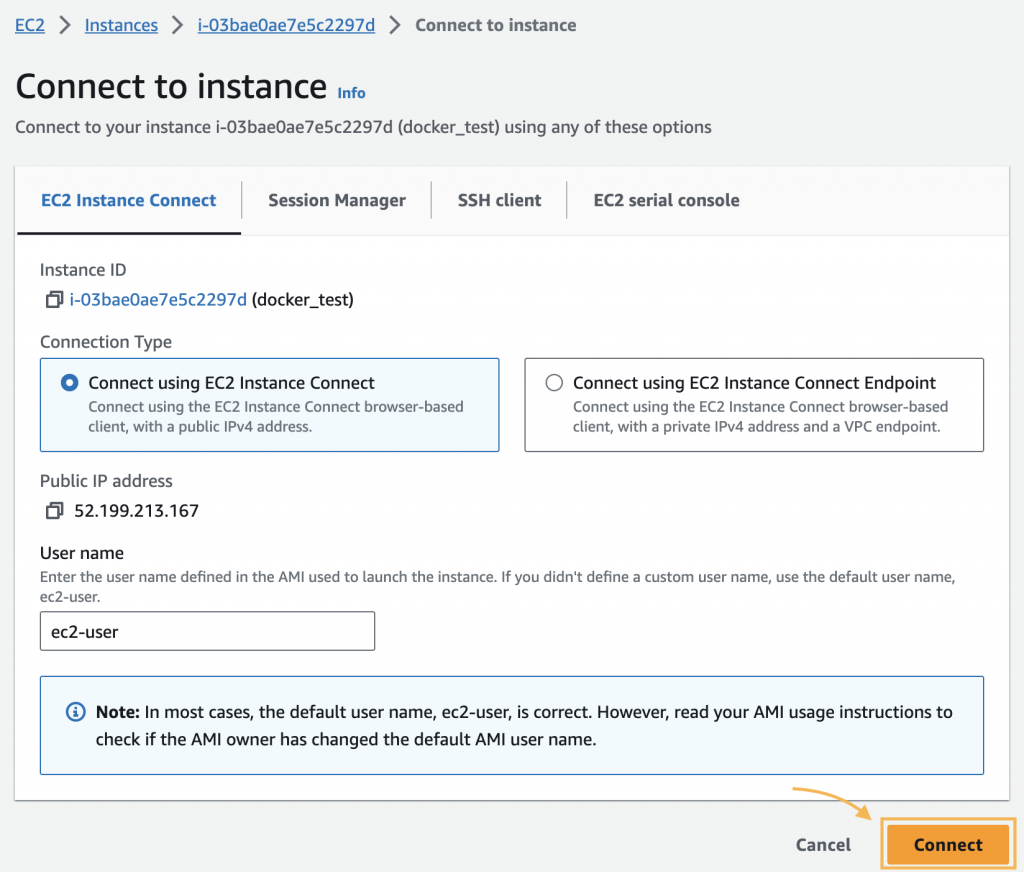This screenshot has width=1024, height=872.
Task: Go to EC2 breadcrumb link
Action: pyautogui.click(x=30, y=25)
